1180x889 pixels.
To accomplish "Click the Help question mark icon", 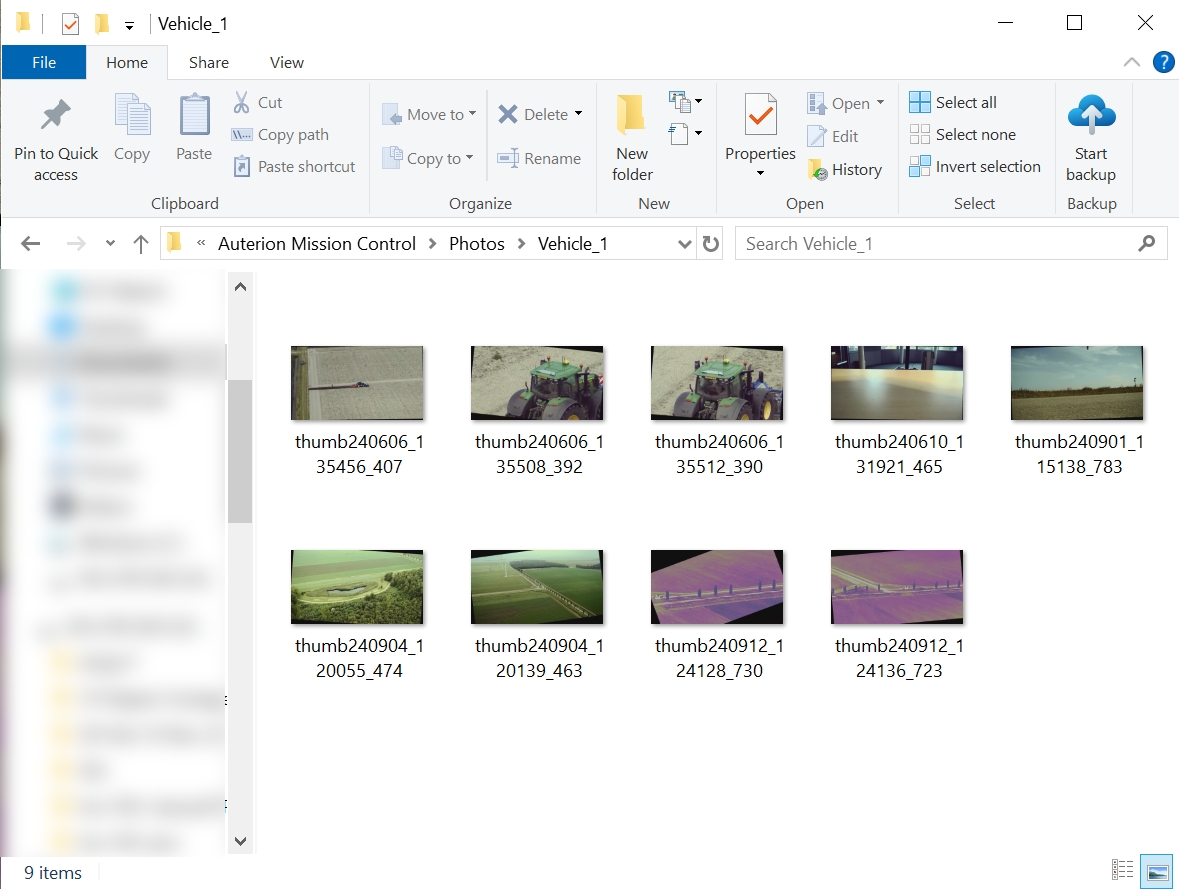I will coord(1163,62).
